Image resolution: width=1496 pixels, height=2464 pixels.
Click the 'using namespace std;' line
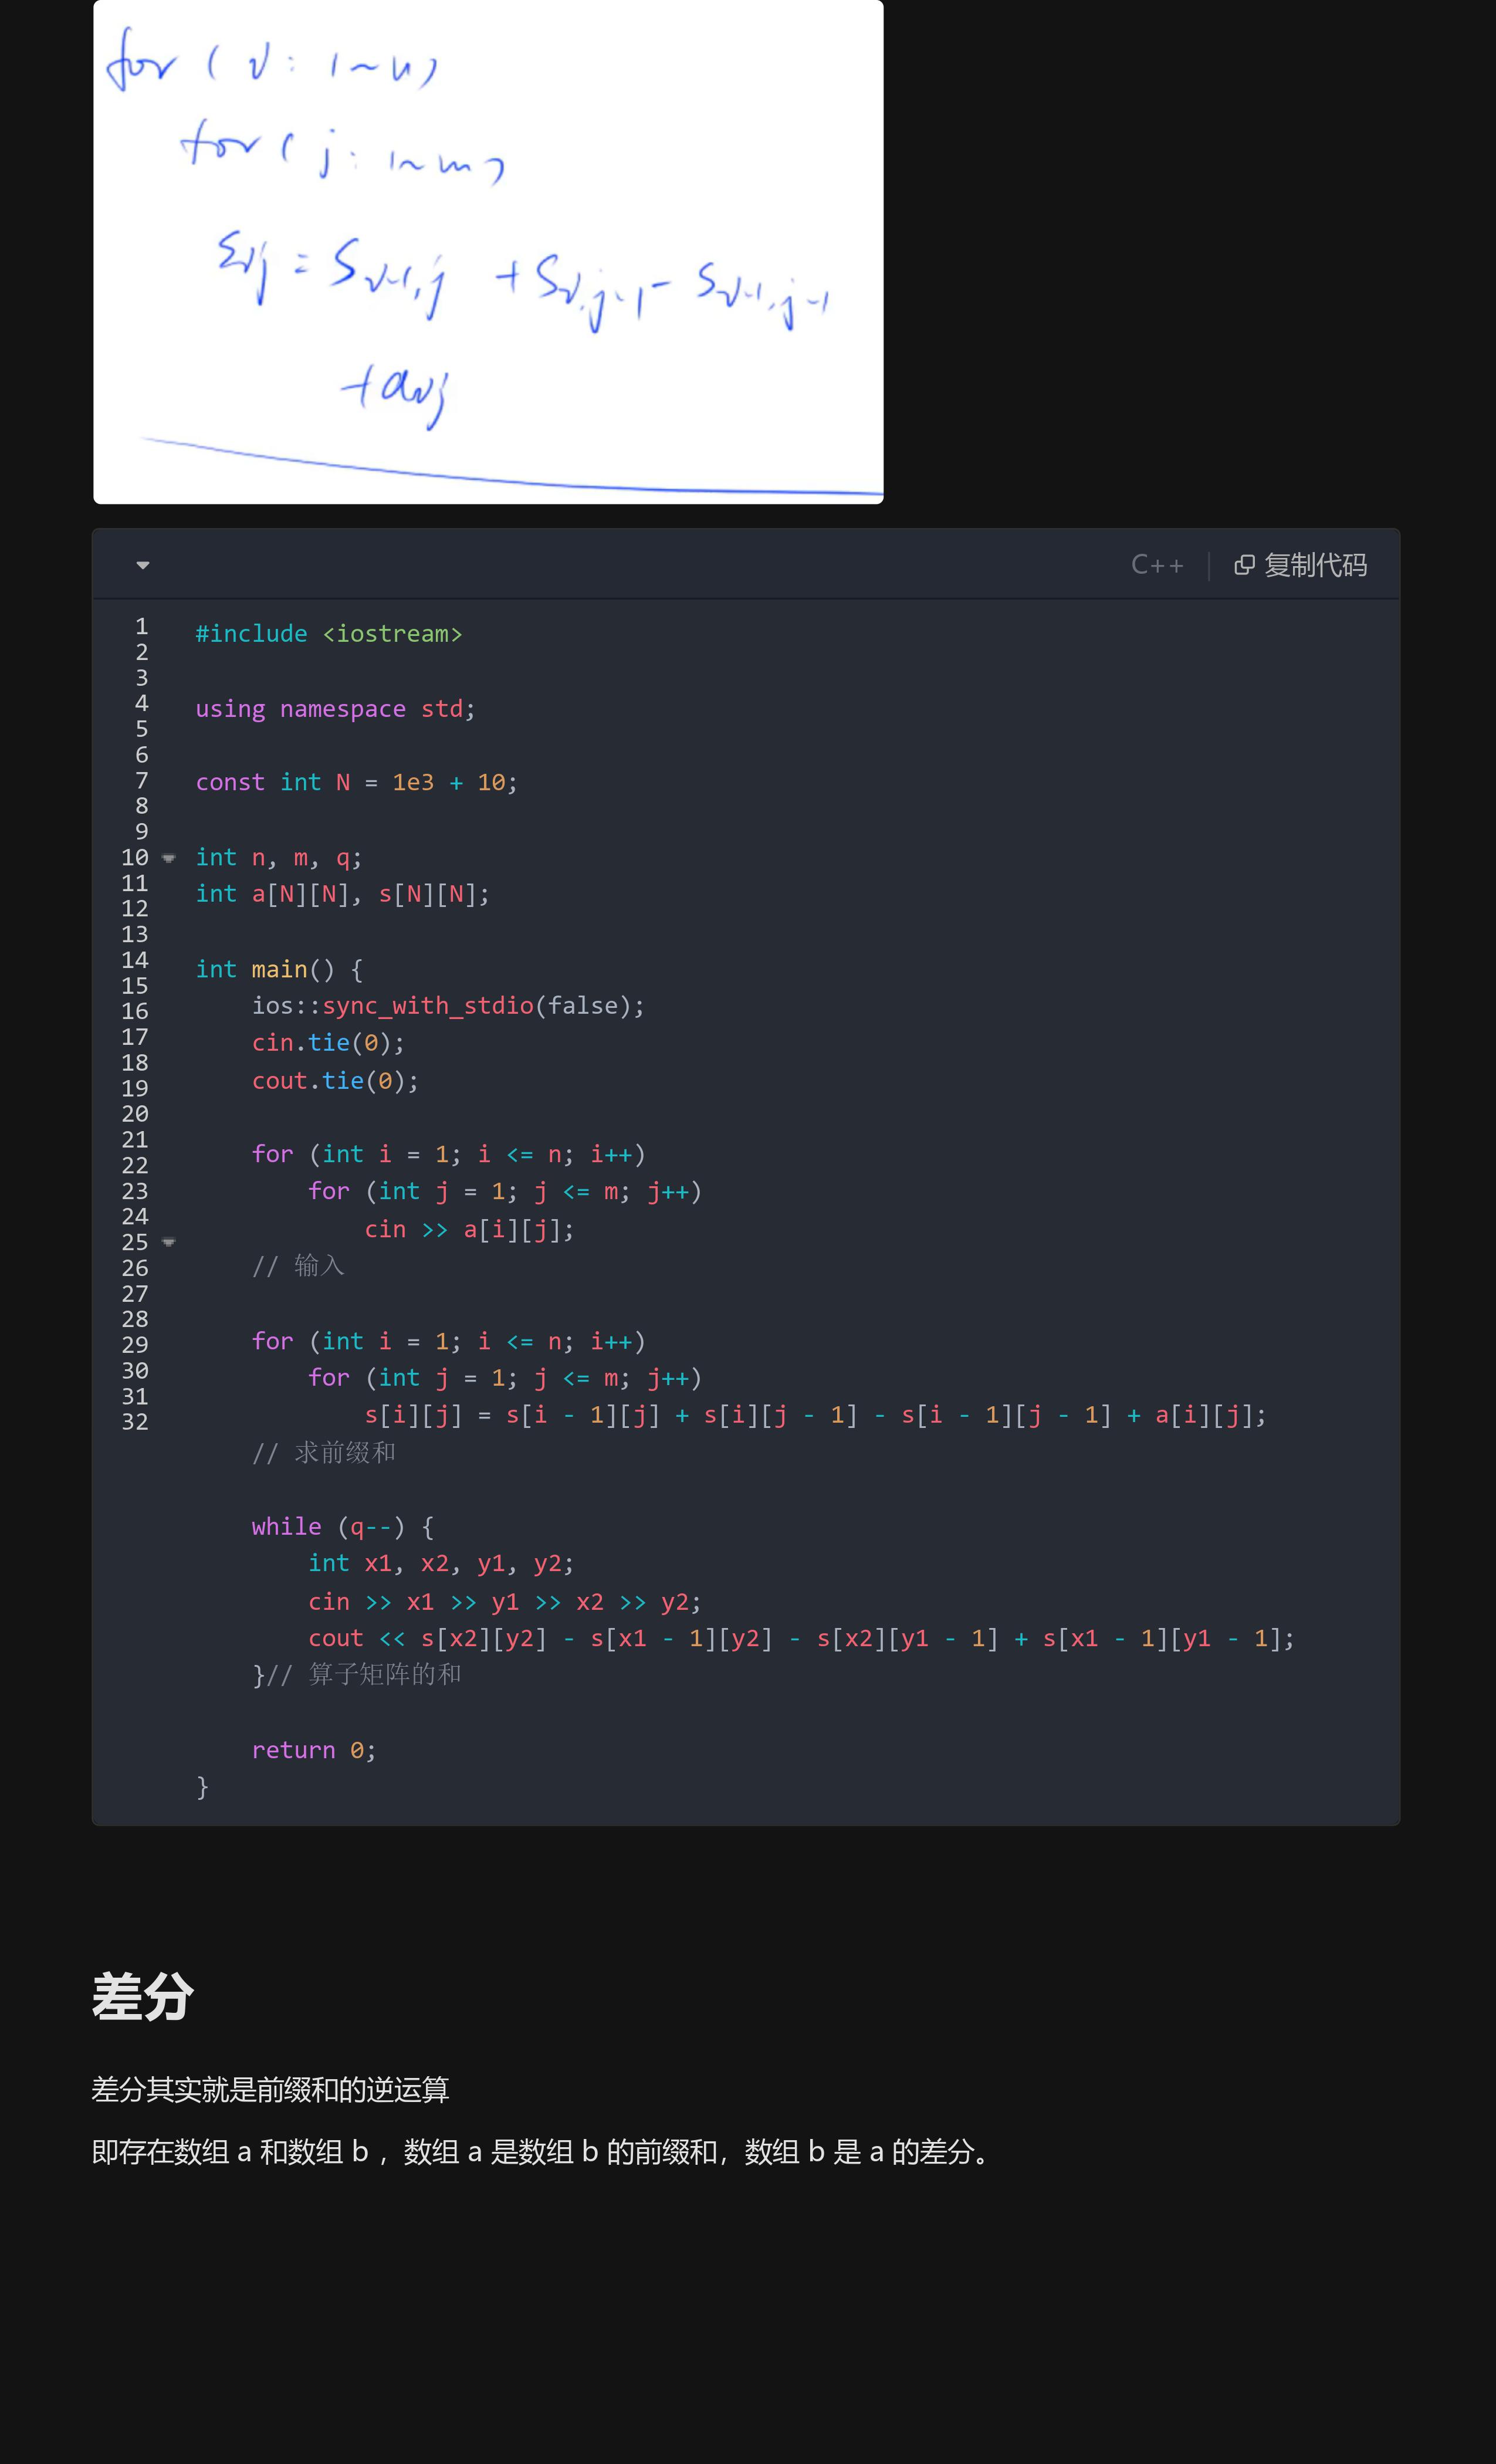335,709
